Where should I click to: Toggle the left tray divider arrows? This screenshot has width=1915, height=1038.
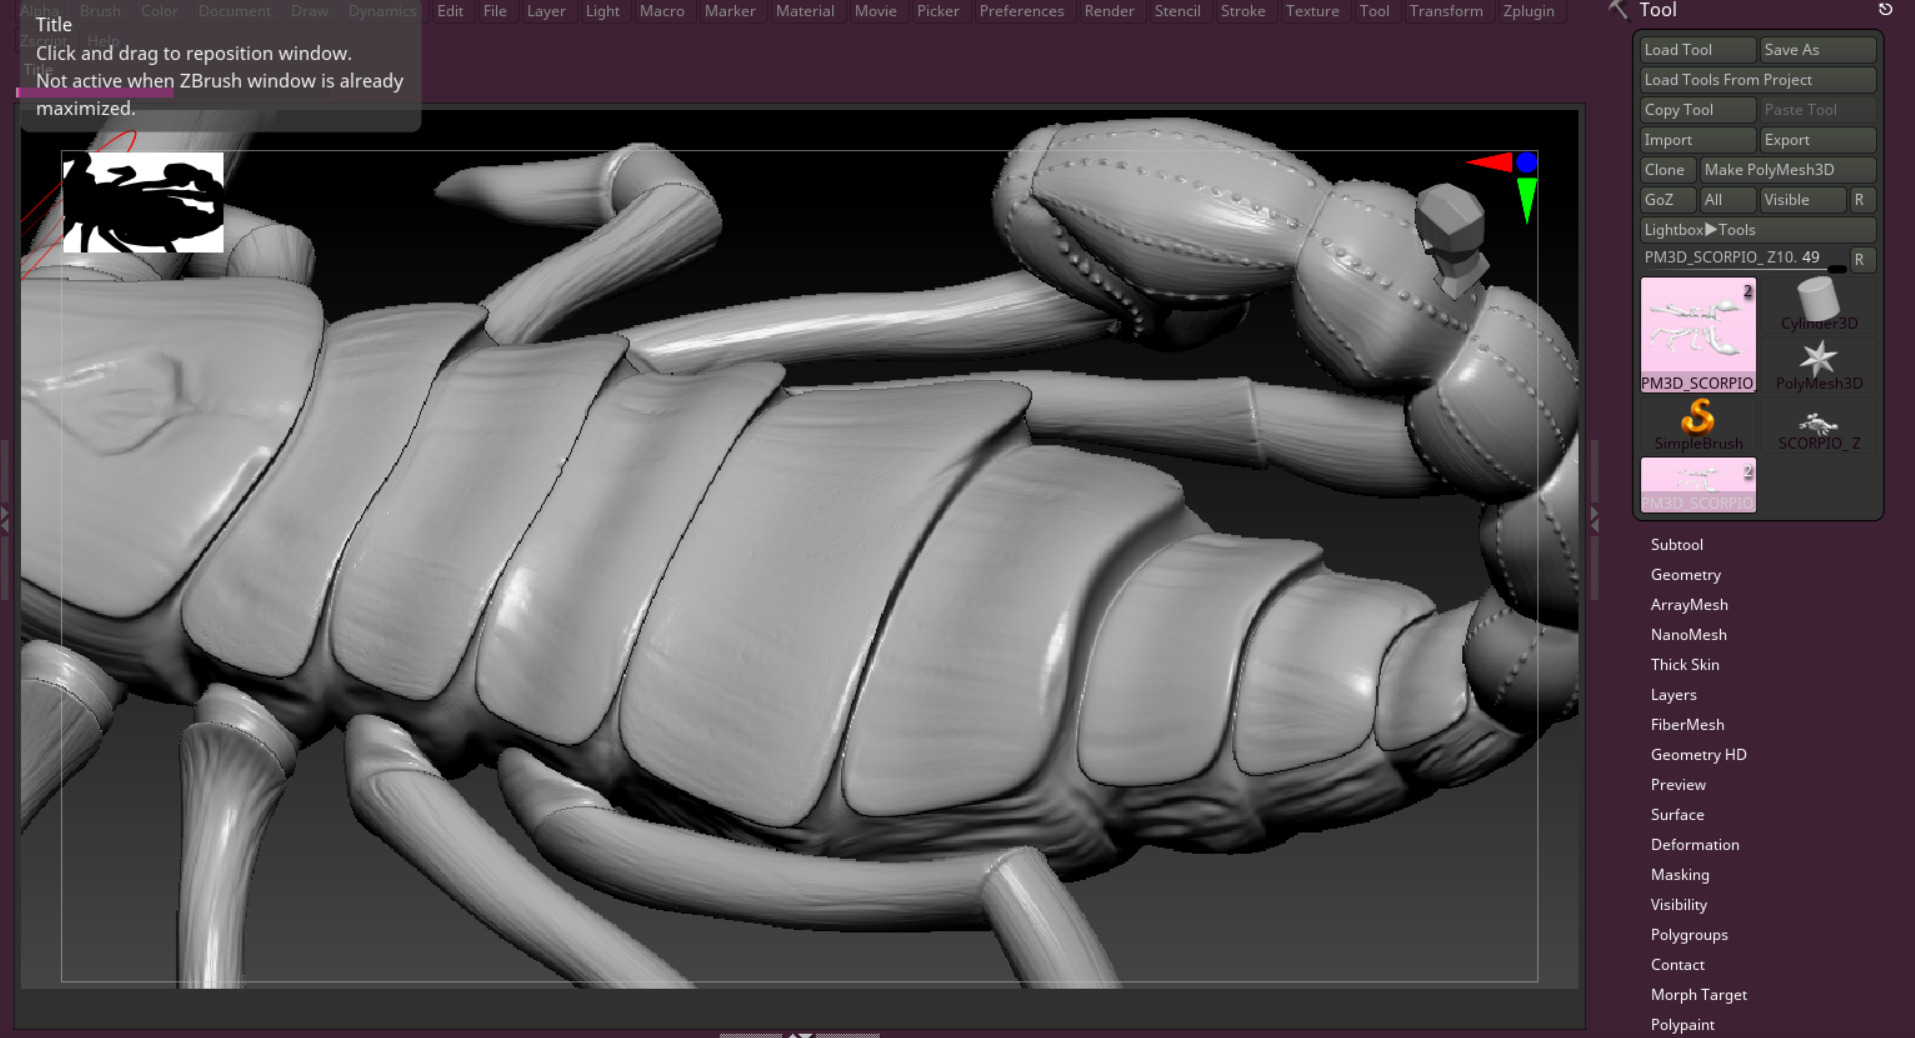(5, 519)
